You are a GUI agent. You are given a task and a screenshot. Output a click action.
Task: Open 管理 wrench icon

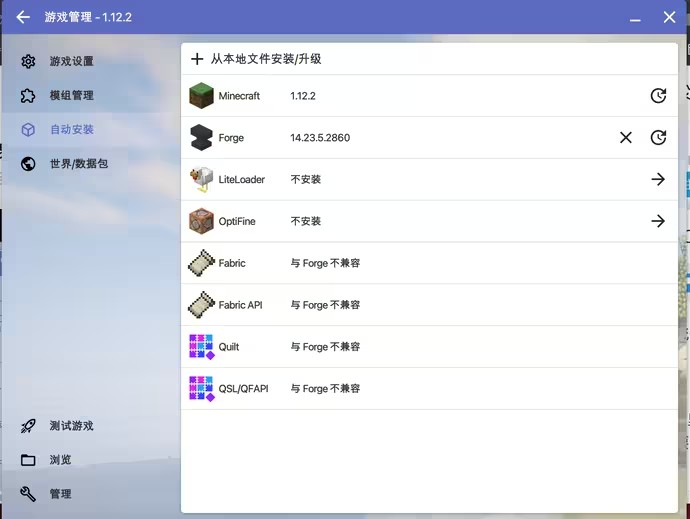tap(28, 494)
